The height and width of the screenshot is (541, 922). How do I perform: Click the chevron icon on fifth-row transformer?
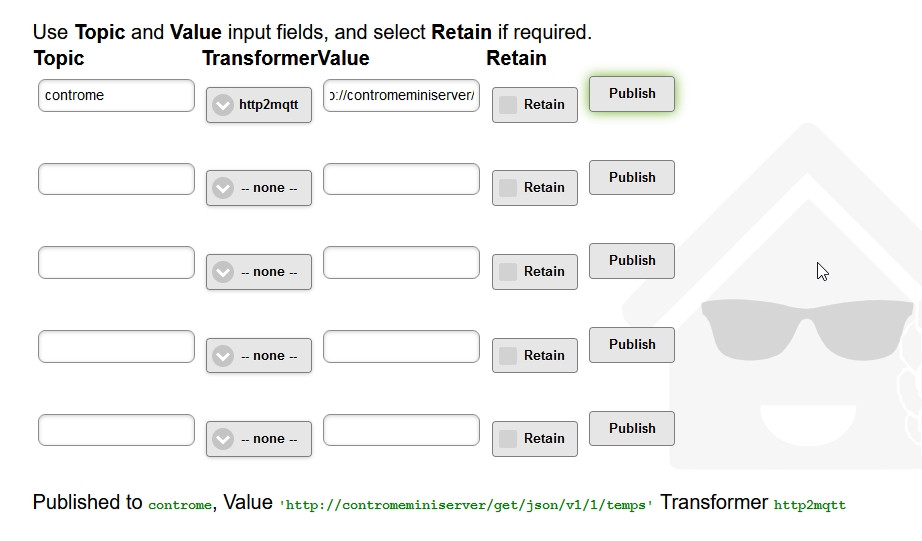point(223,439)
